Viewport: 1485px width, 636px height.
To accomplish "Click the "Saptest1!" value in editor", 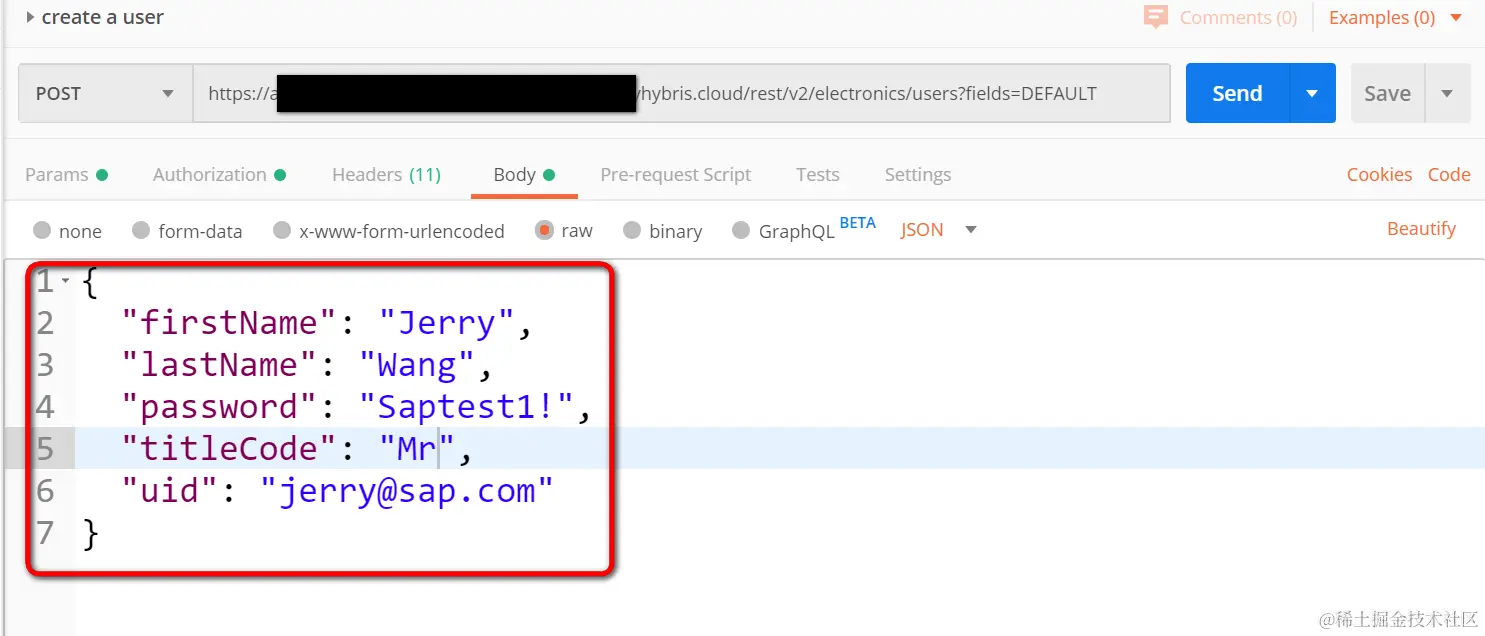I will 466,407.
